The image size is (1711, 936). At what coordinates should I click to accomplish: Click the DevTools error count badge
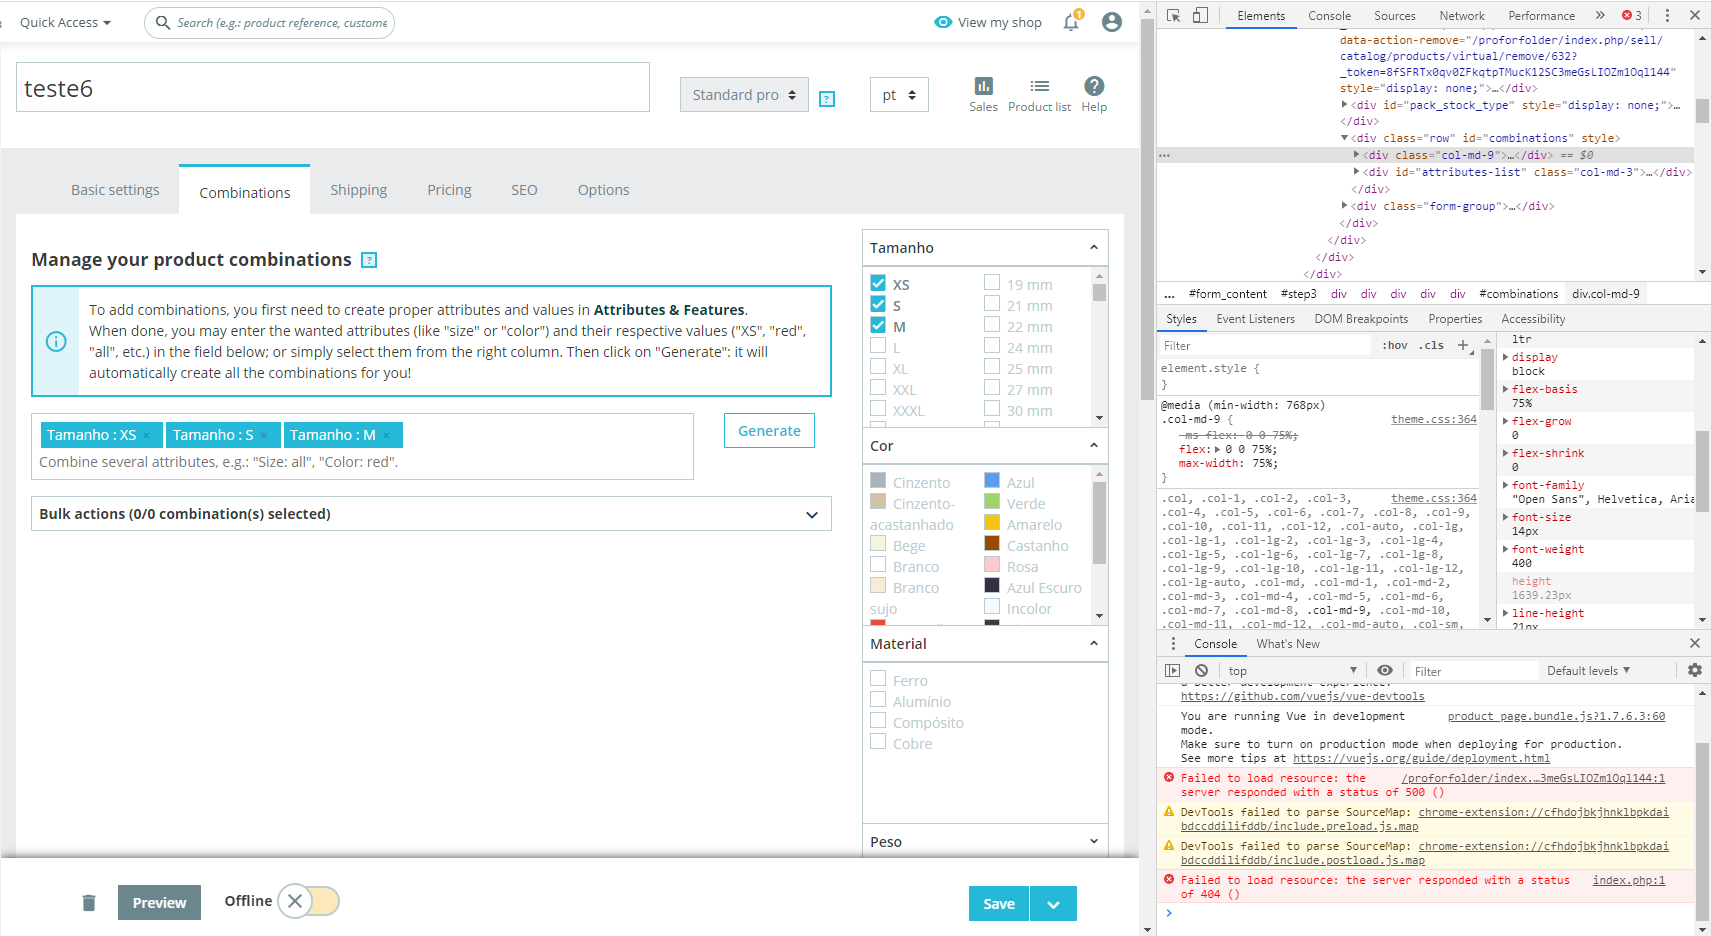click(x=1632, y=15)
